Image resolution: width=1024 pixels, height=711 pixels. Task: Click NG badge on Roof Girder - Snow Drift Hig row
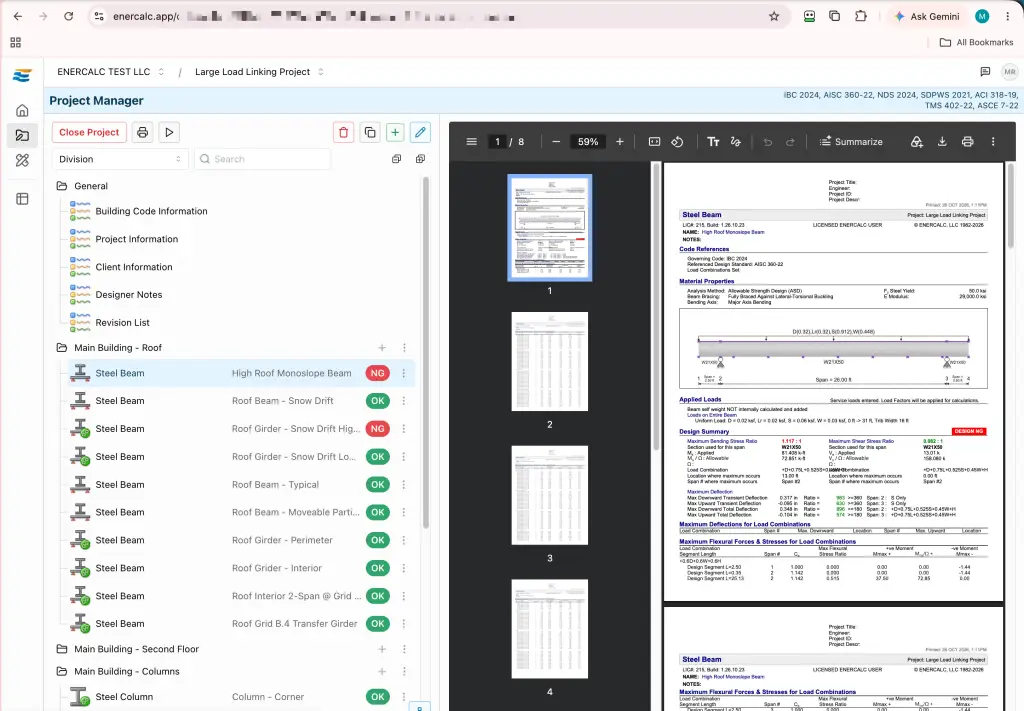click(x=377, y=429)
